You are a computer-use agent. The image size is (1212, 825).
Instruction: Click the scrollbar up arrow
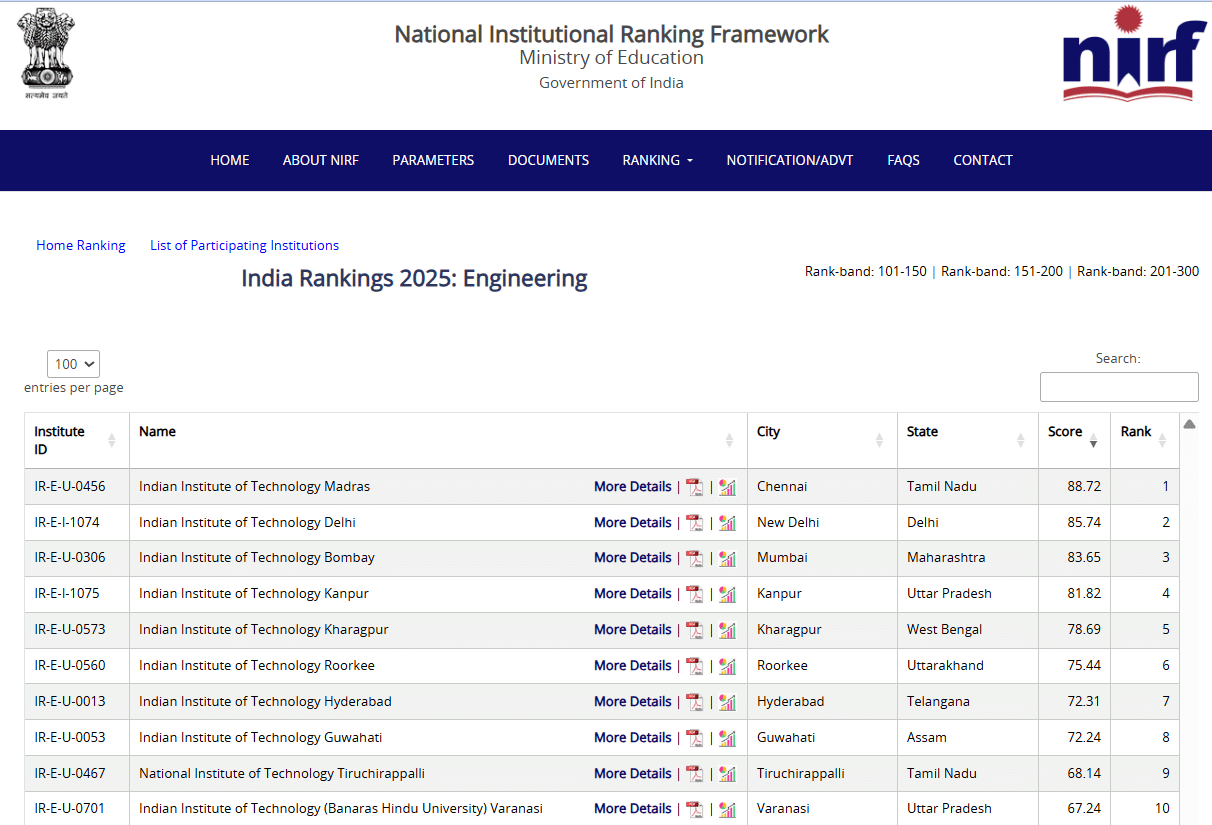1190,423
